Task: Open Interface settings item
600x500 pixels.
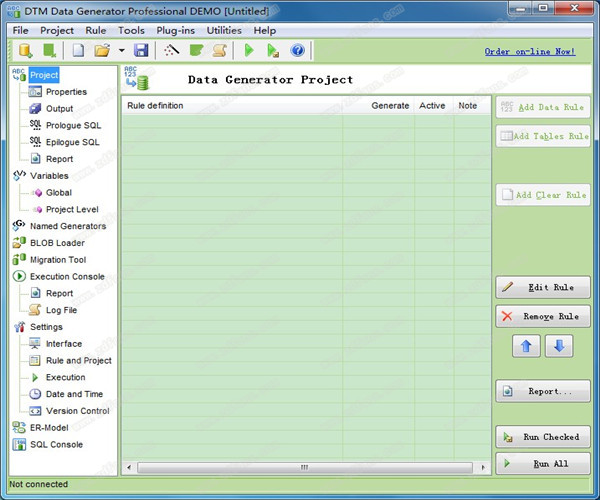Action: (64, 344)
